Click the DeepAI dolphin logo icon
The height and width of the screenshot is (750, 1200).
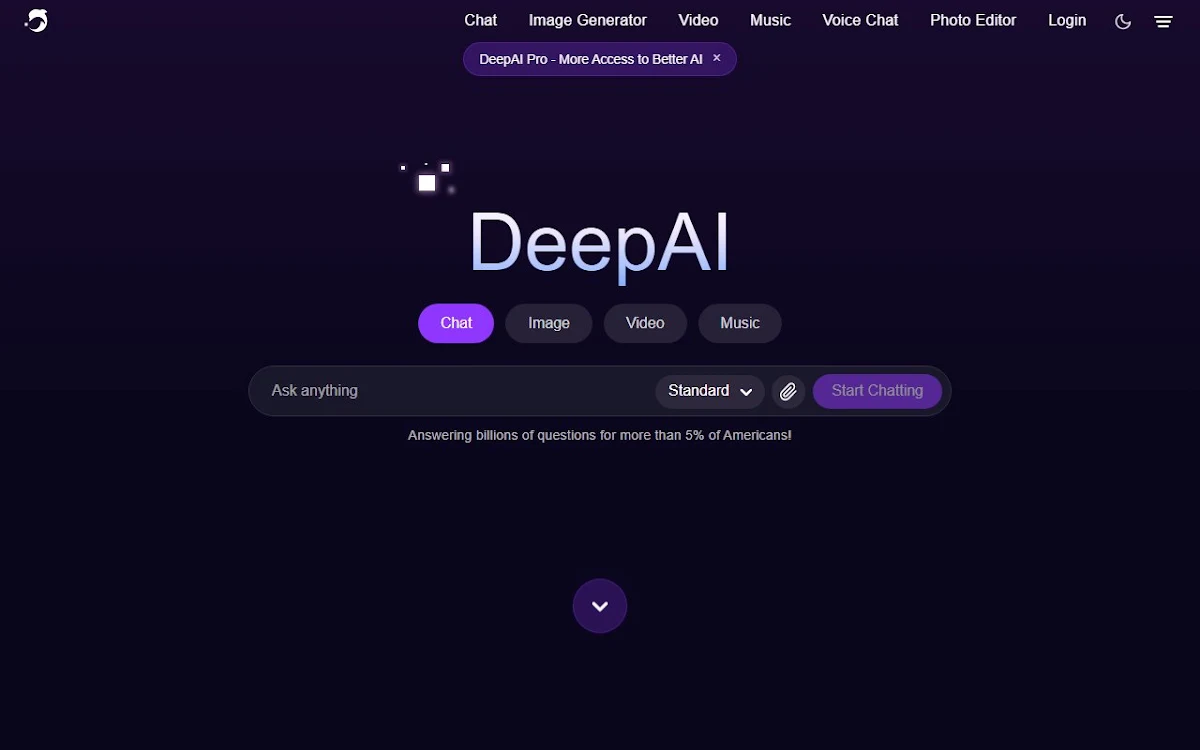pos(37,20)
